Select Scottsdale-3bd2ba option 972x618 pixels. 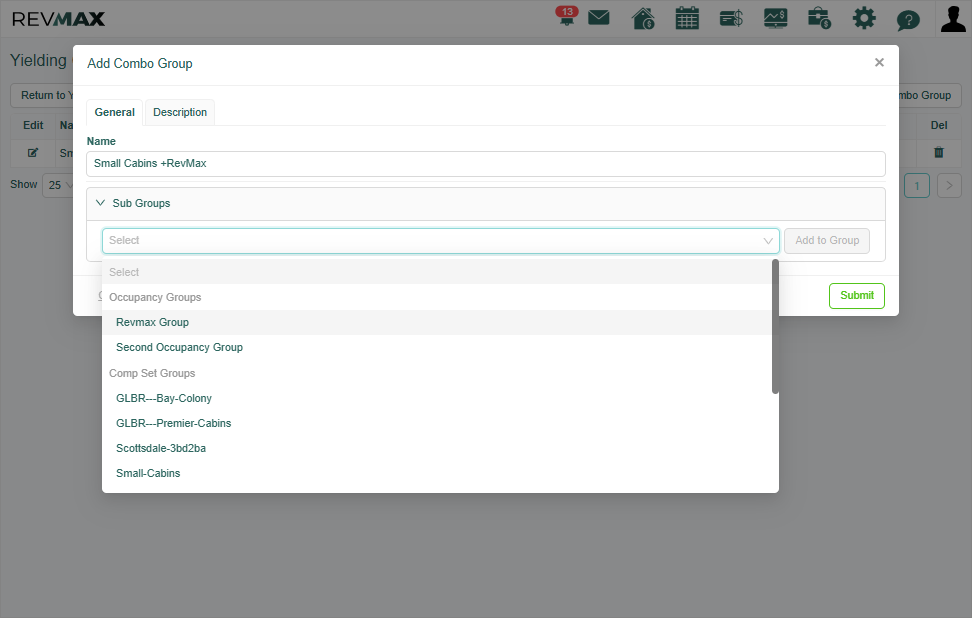437,448
